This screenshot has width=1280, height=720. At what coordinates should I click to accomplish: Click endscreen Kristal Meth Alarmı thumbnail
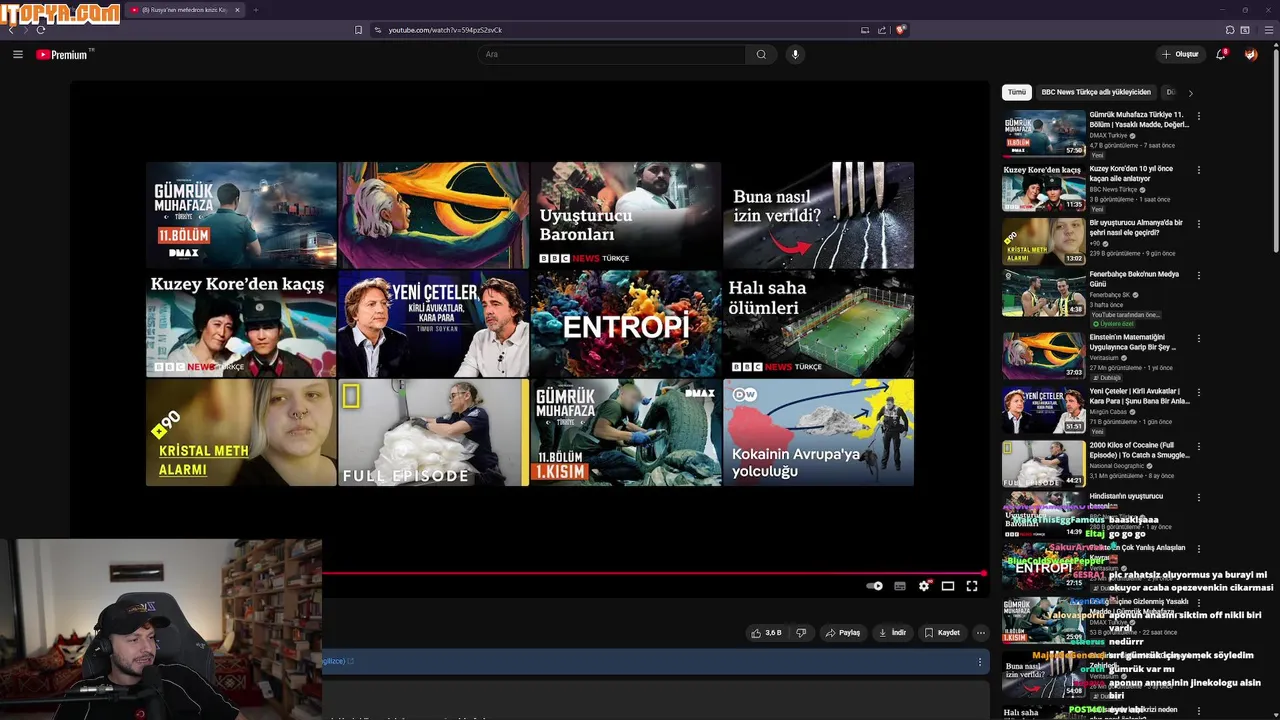pos(241,432)
